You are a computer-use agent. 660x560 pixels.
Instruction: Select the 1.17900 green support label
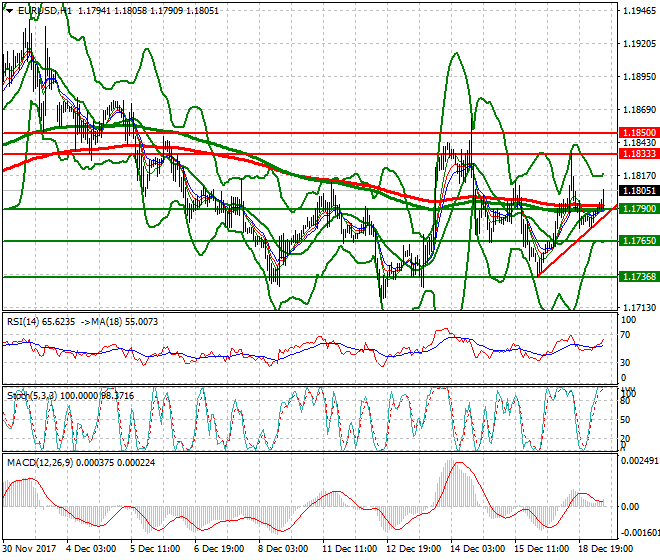click(639, 209)
